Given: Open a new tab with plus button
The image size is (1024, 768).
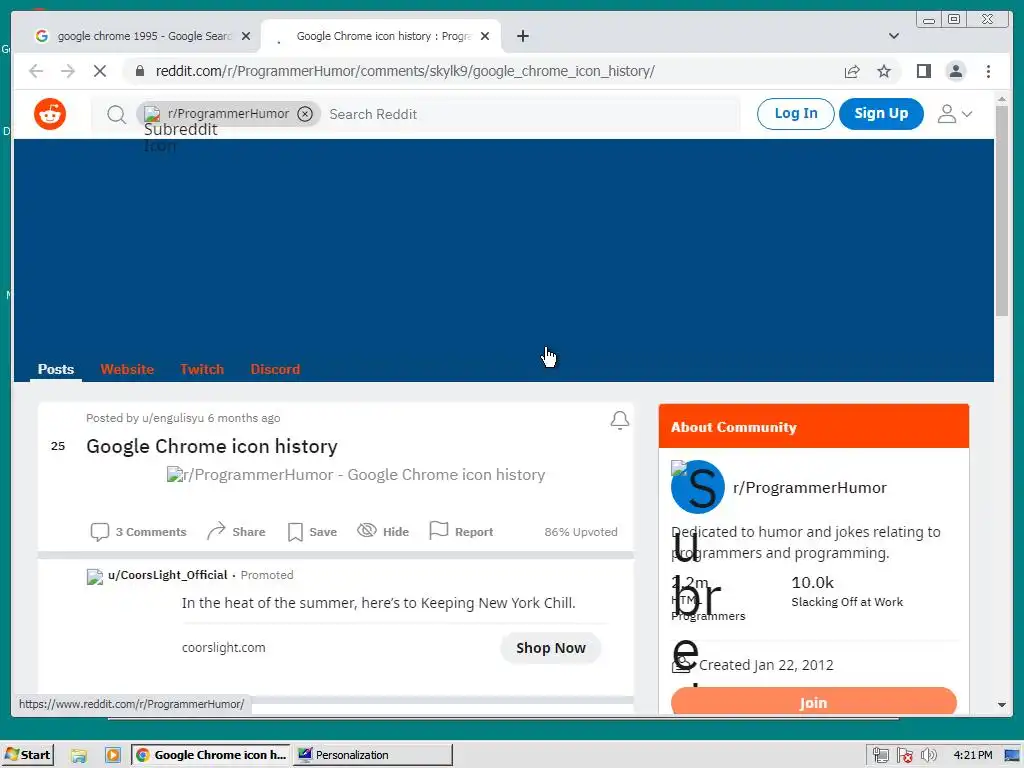Looking at the screenshot, I should coord(522,36).
